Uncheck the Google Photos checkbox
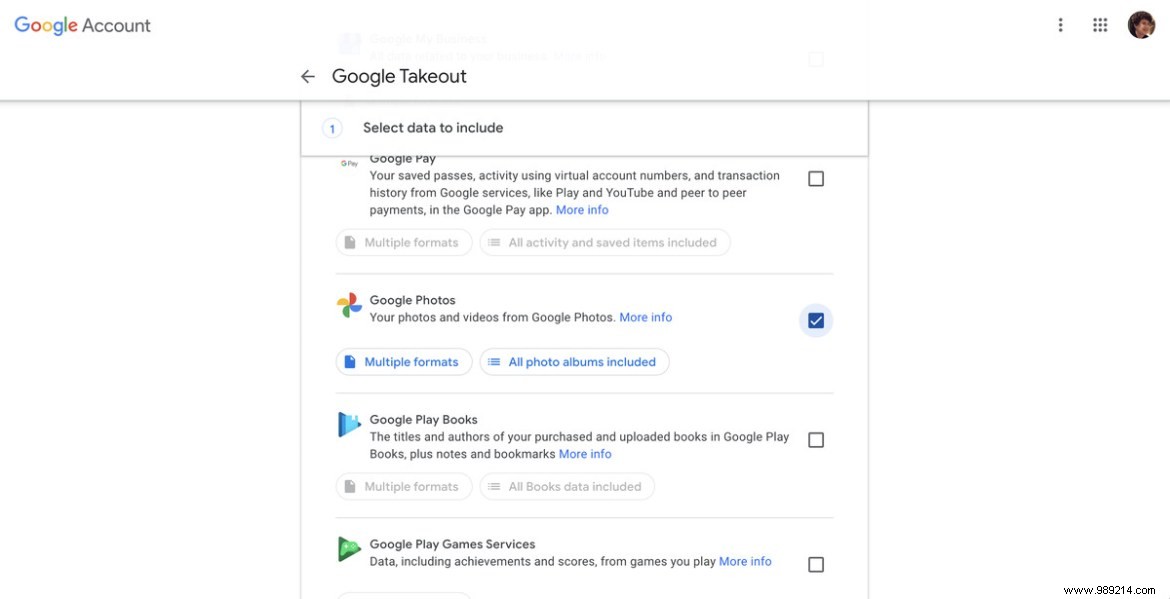The image size is (1170, 599). 816,320
